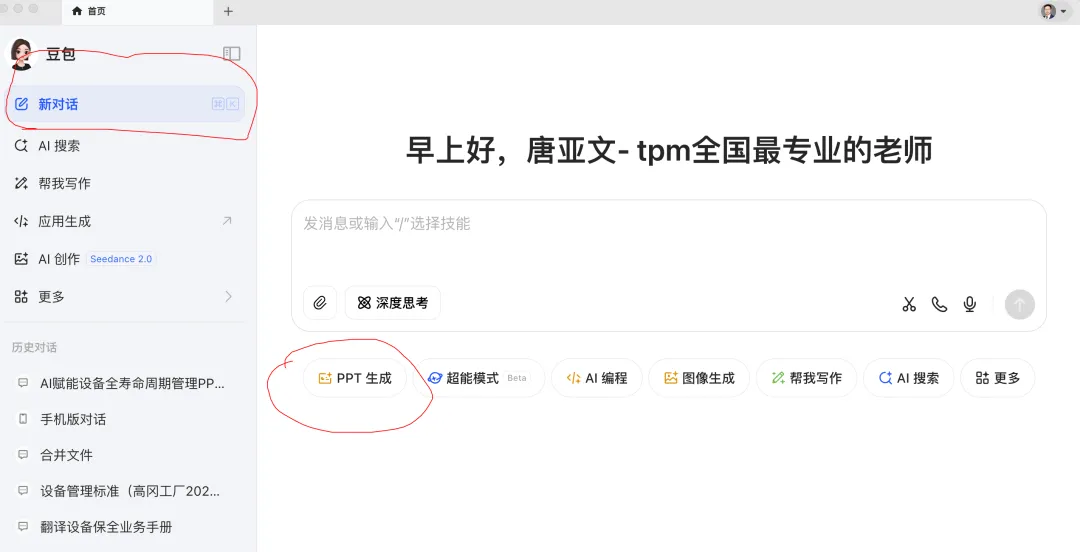Click the PPT 生成 button
The height and width of the screenshot is (552, 1080).
tap(355, 378)
